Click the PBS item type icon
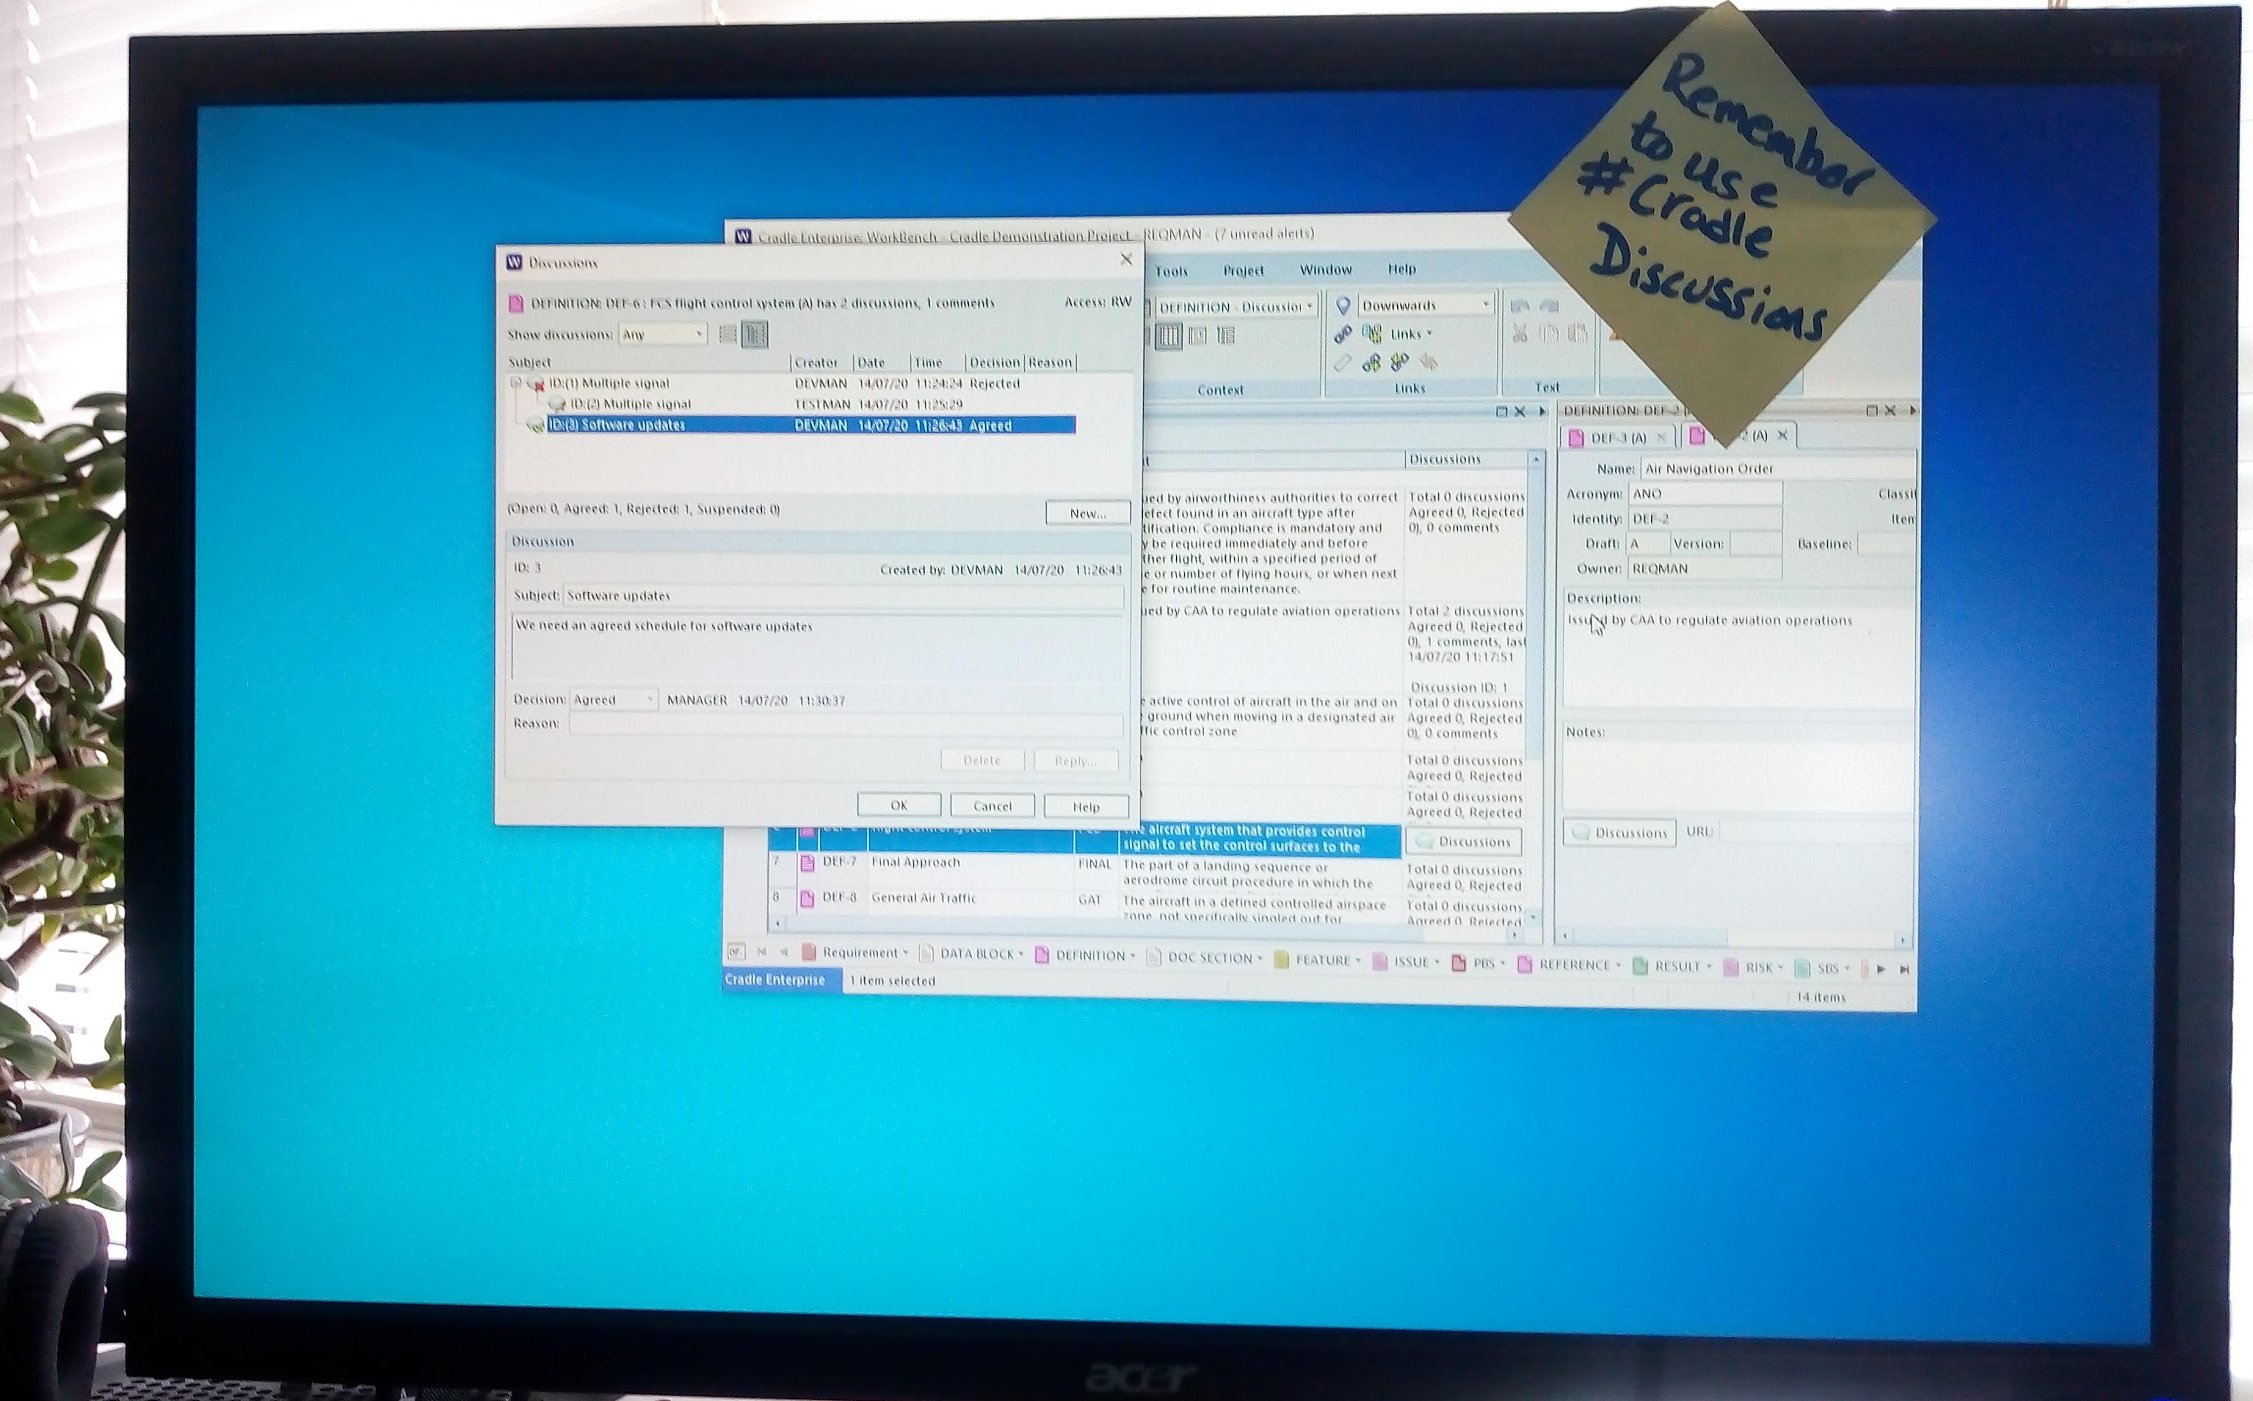 tap(1459, 963)
